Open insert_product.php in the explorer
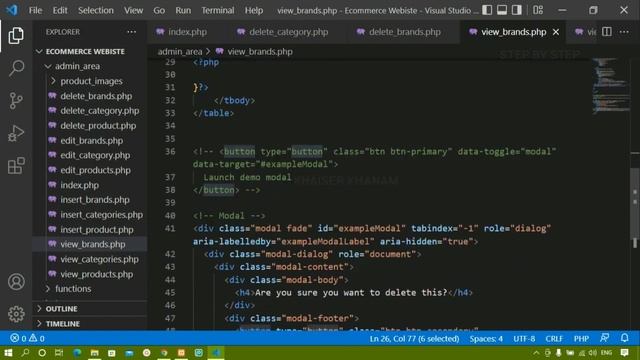The width and height of the screenshot is (640, 360). coord(97,229)
